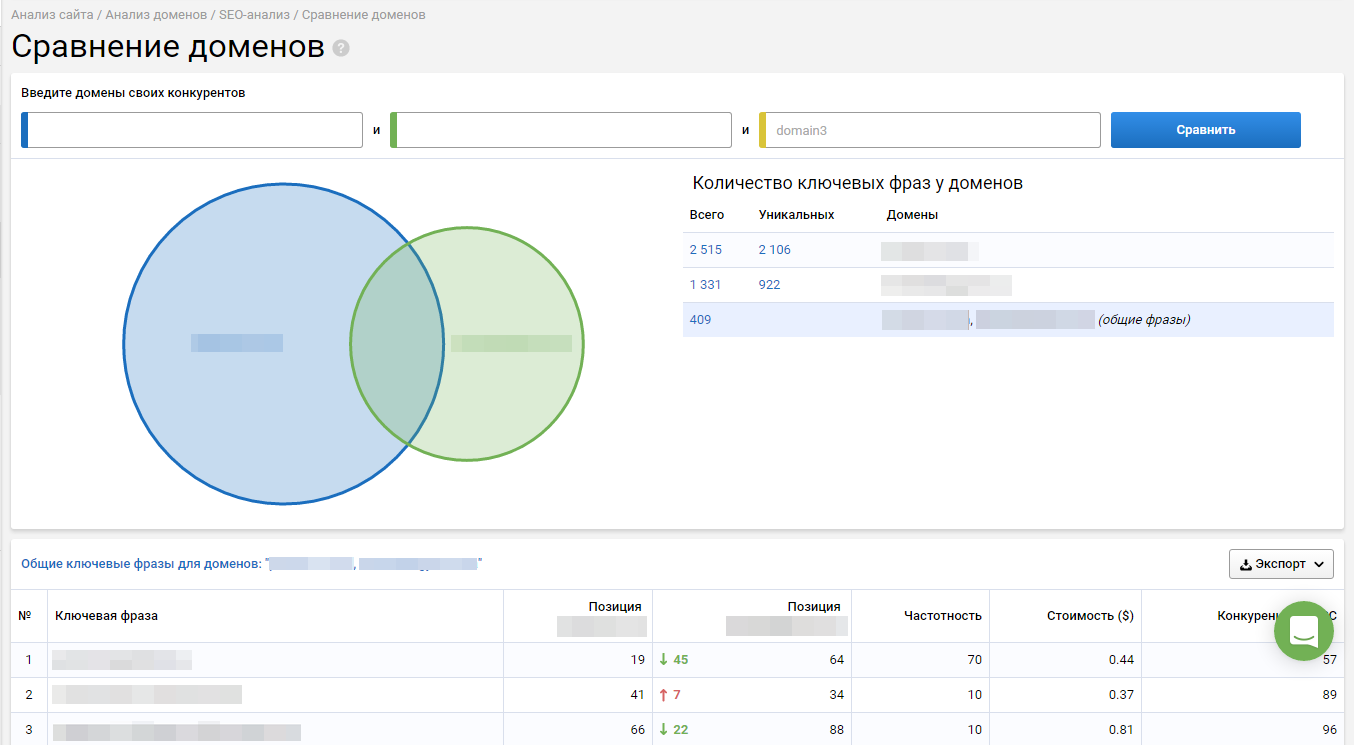Click the green circle in the Venn diagram

(x=520, y=400)
